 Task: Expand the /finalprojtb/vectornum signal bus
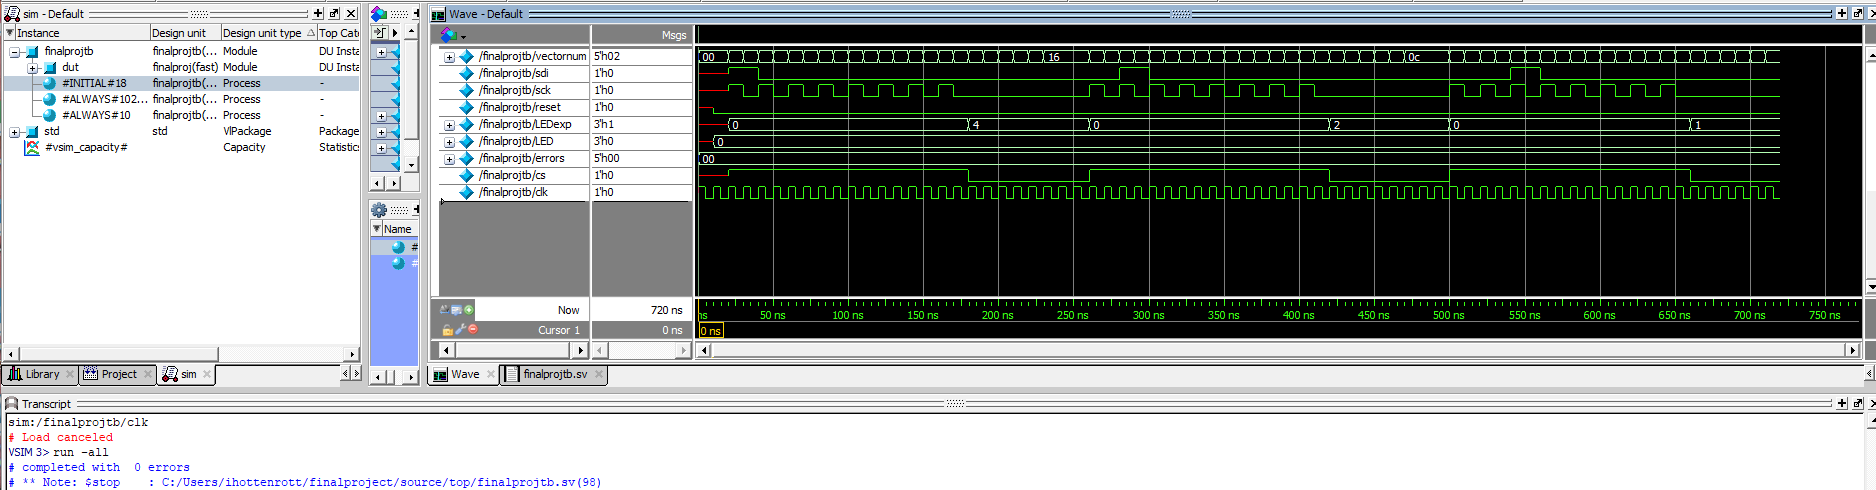click(x=449, y=57)
